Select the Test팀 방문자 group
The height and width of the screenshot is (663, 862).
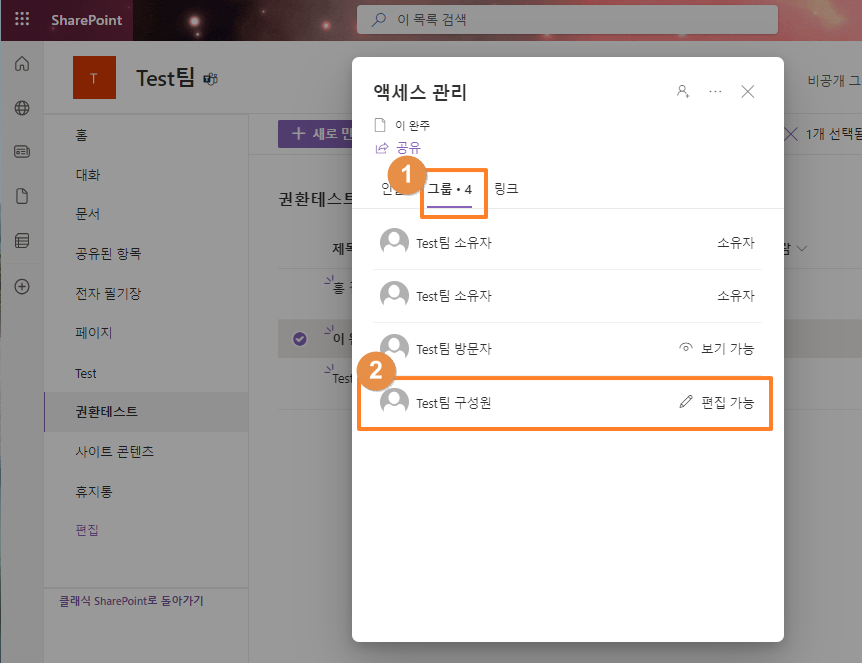click(567, 349)
